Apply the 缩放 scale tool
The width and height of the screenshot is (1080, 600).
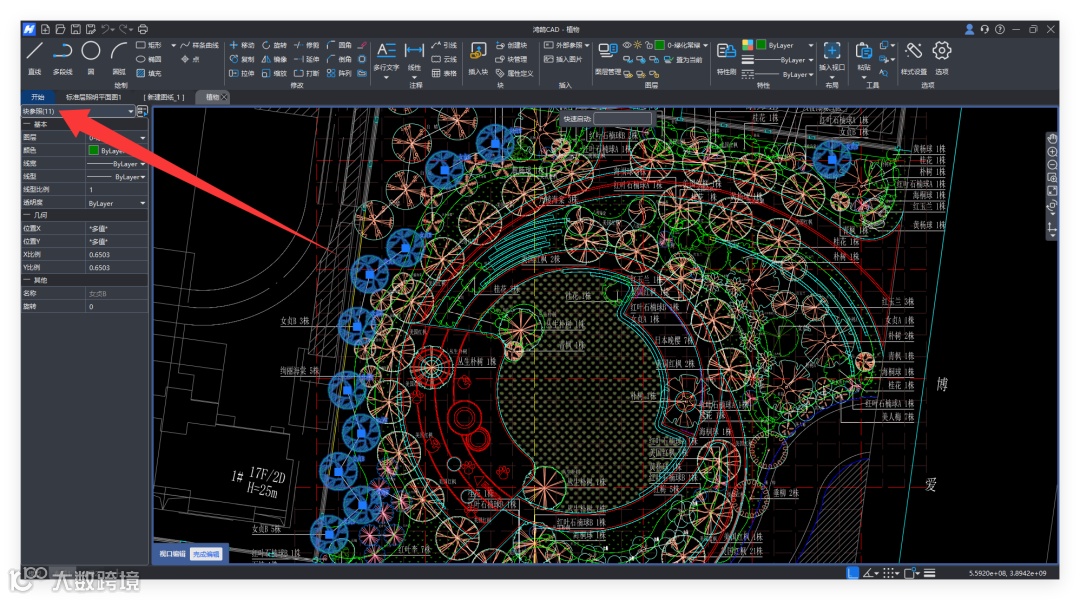274,73
